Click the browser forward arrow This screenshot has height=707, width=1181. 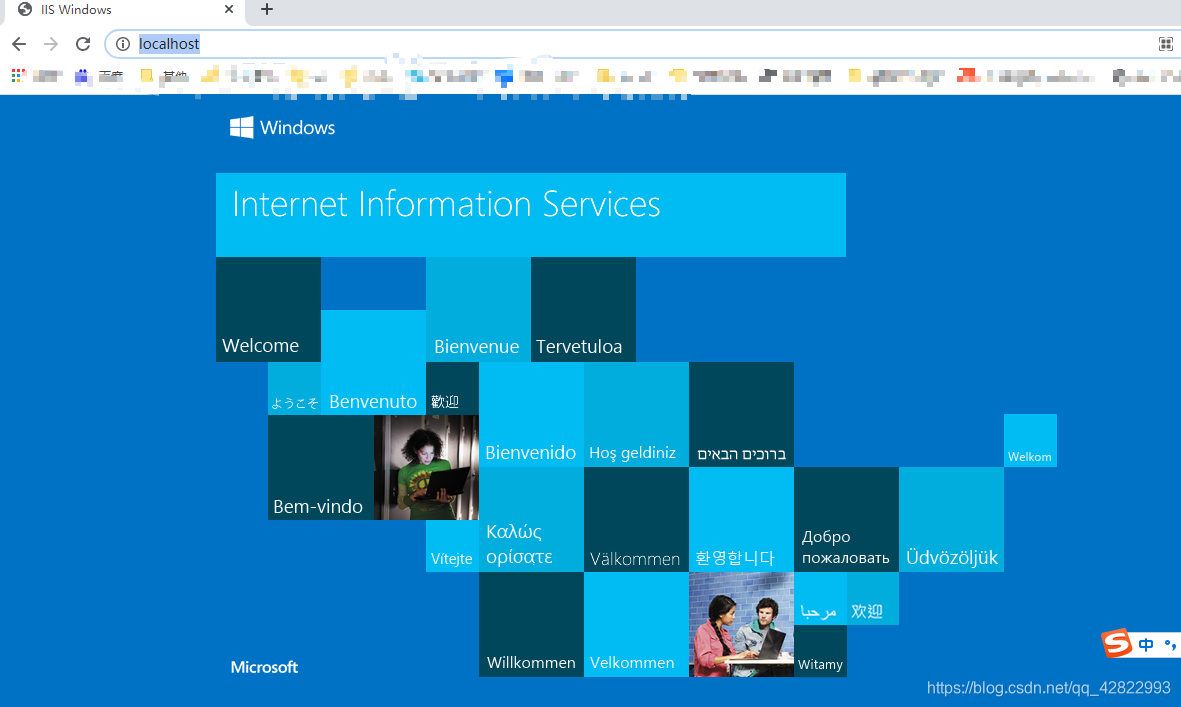click(50, 44)
